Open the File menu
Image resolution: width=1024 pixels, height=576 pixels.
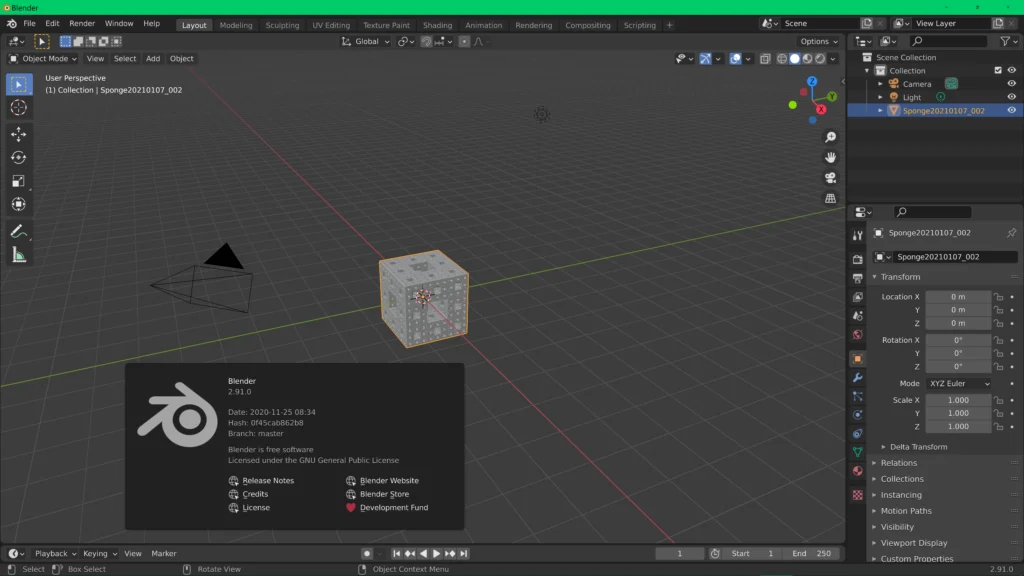coord(29,24)
